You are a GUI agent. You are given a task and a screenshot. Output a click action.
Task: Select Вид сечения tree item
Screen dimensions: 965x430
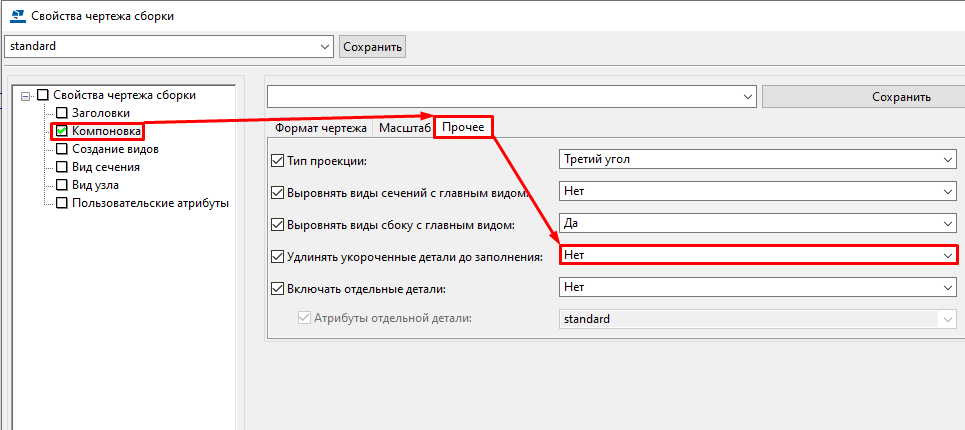click(x=105, y=167)
